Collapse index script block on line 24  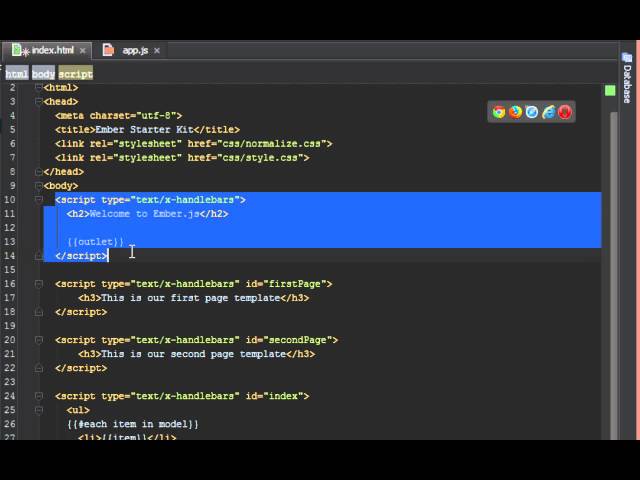[x=38, y=396]
